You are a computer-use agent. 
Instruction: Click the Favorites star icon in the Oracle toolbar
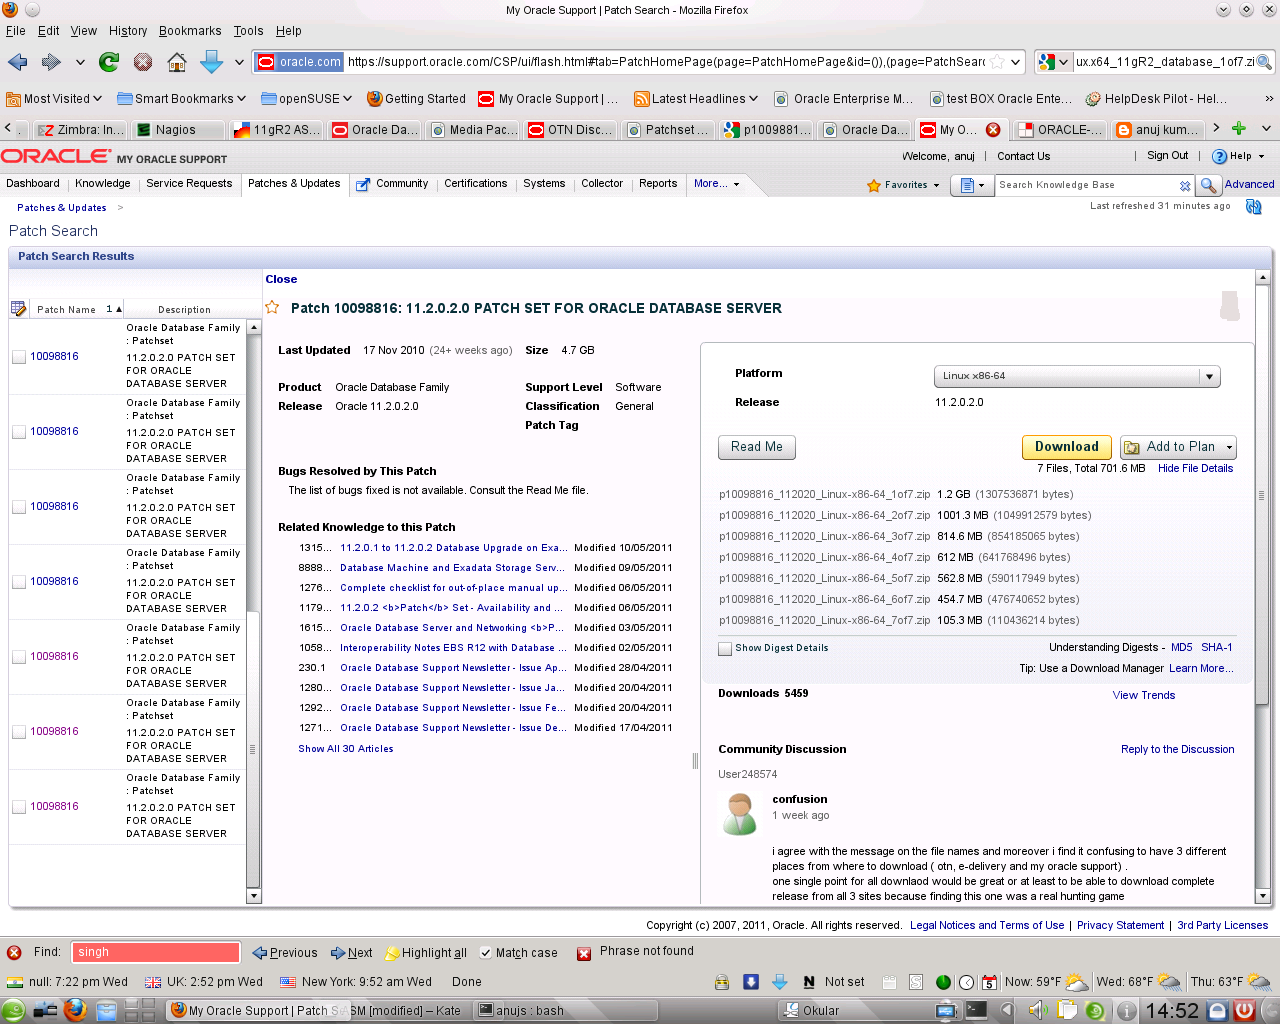[x=874, y=185]
